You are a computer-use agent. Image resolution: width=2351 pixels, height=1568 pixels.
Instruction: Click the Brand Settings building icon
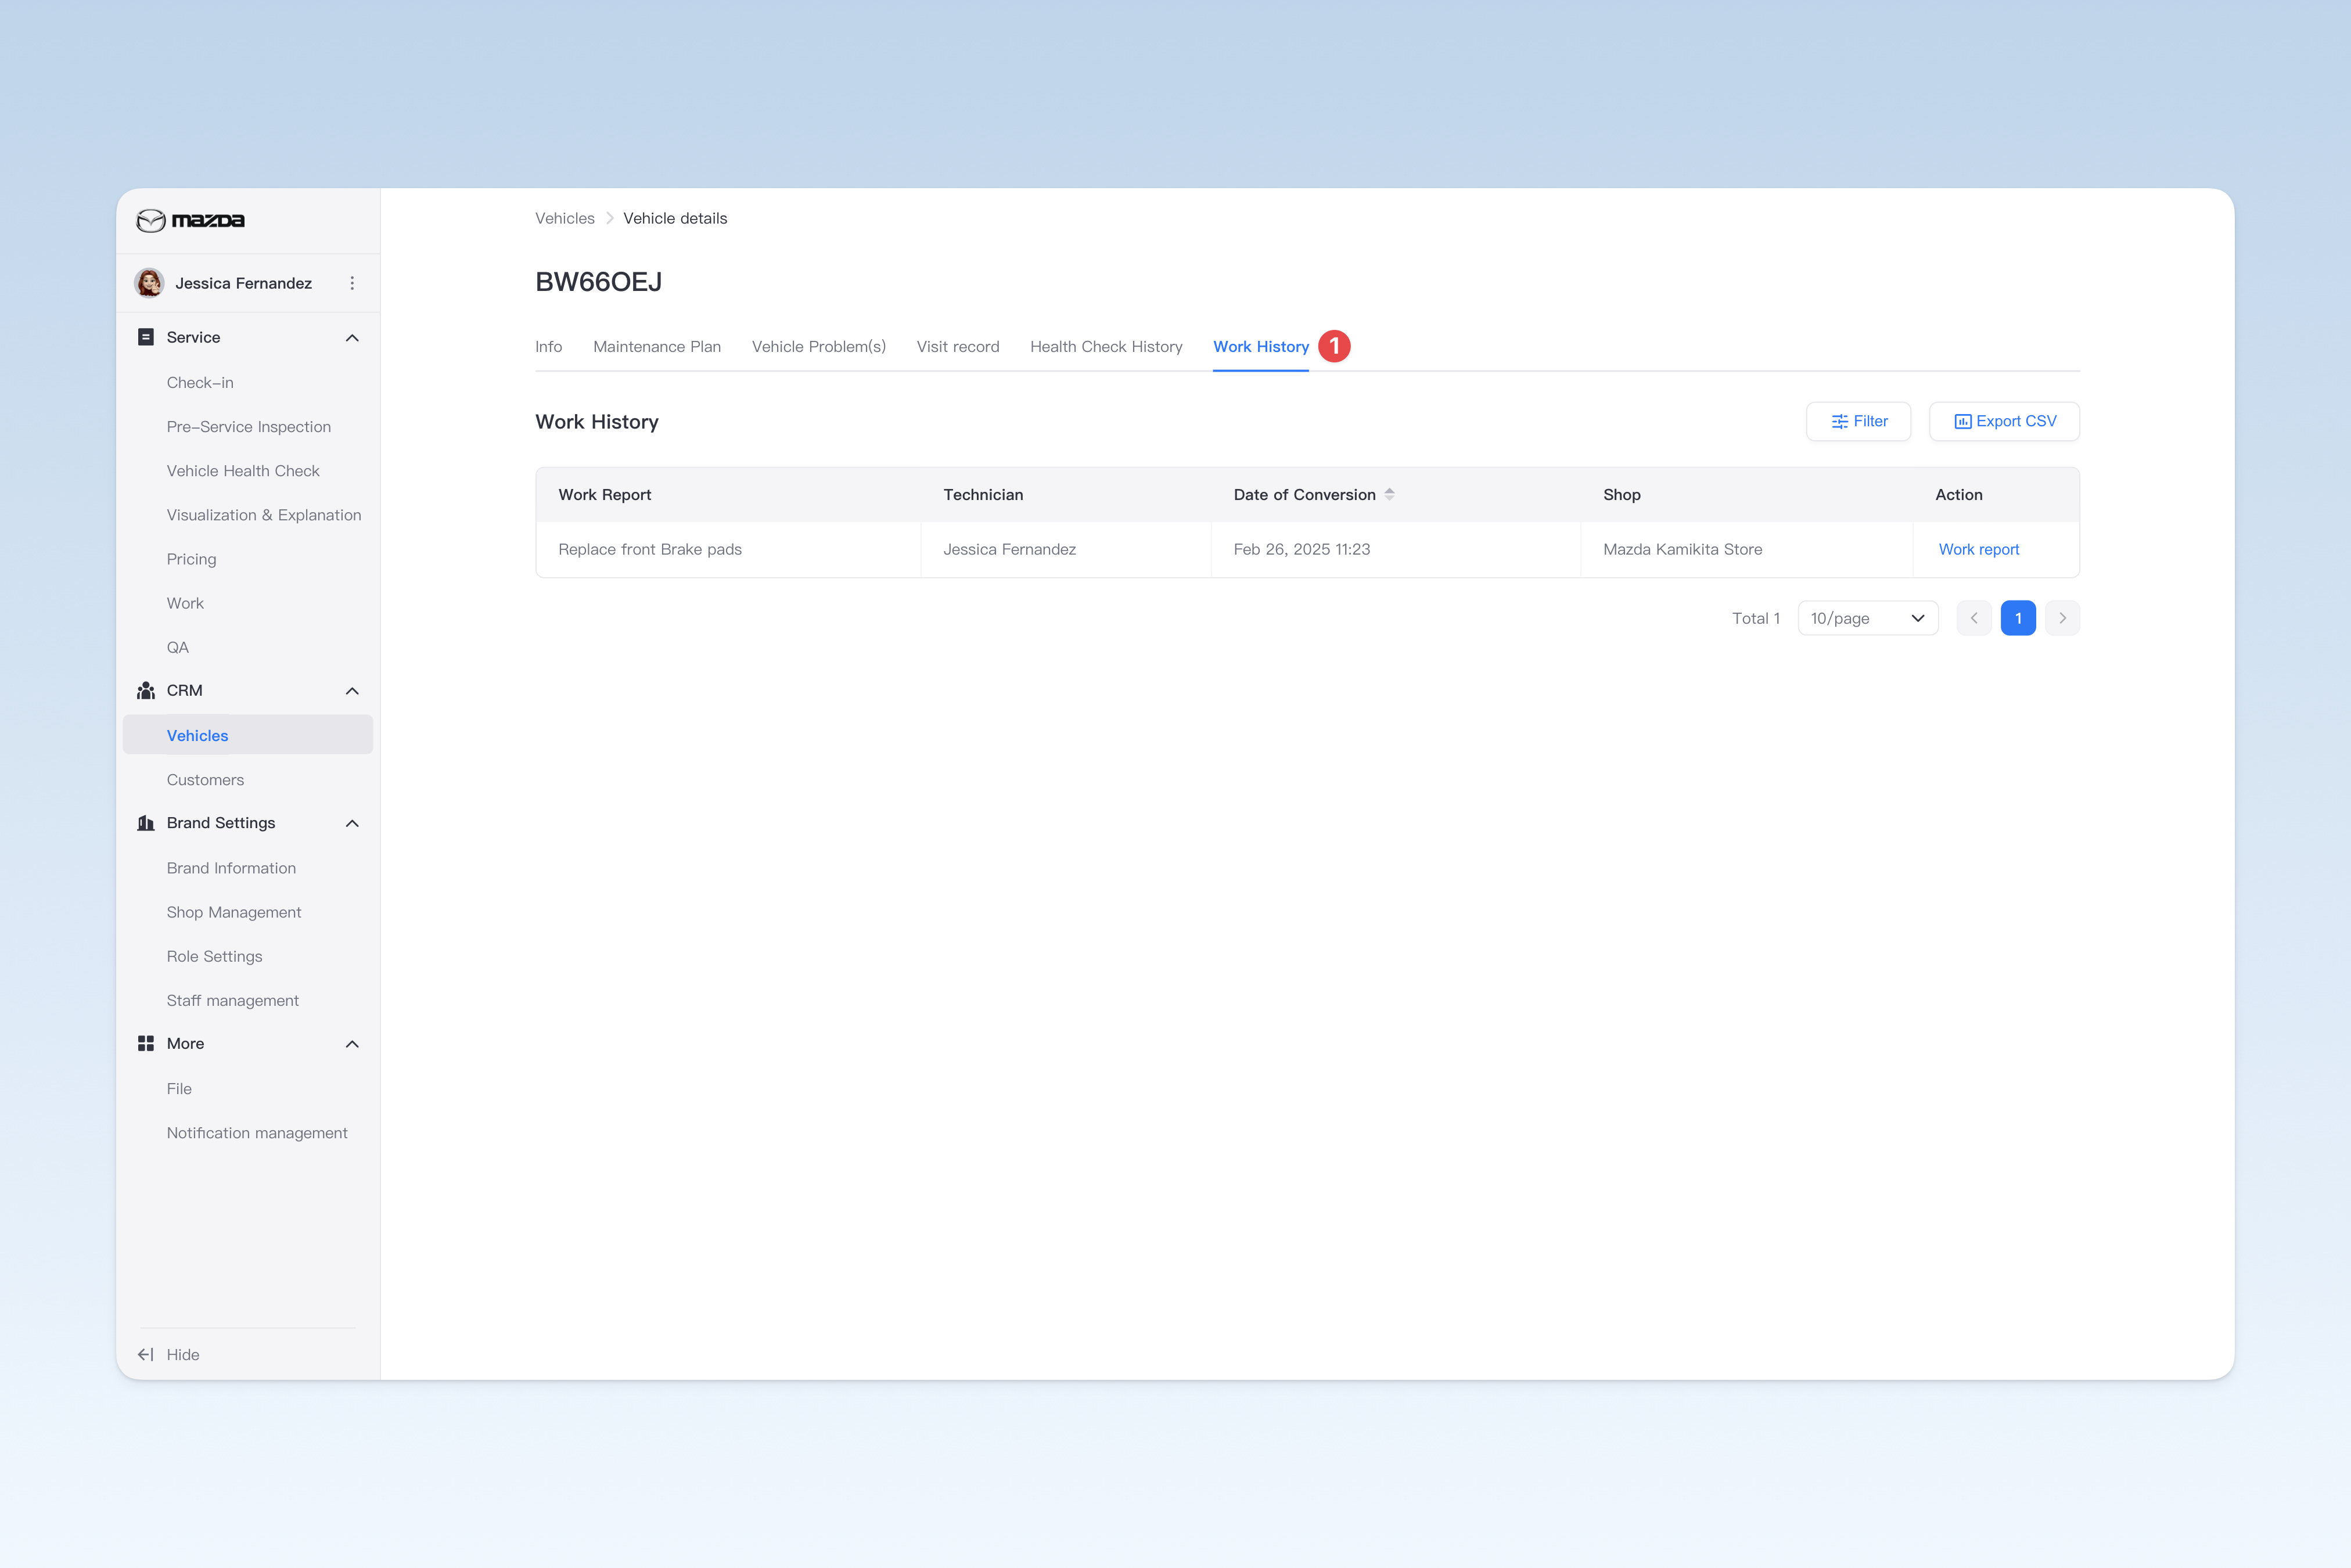146,823
